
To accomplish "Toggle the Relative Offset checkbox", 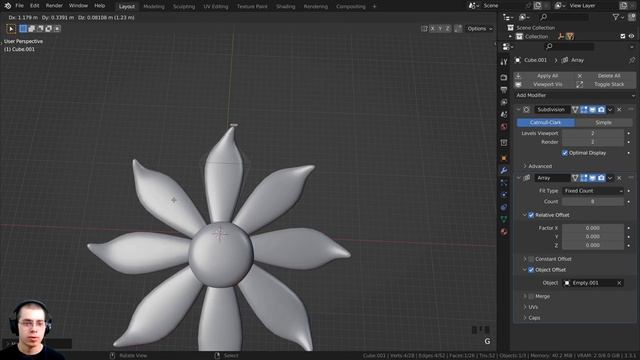I will (x=531, y=215).
